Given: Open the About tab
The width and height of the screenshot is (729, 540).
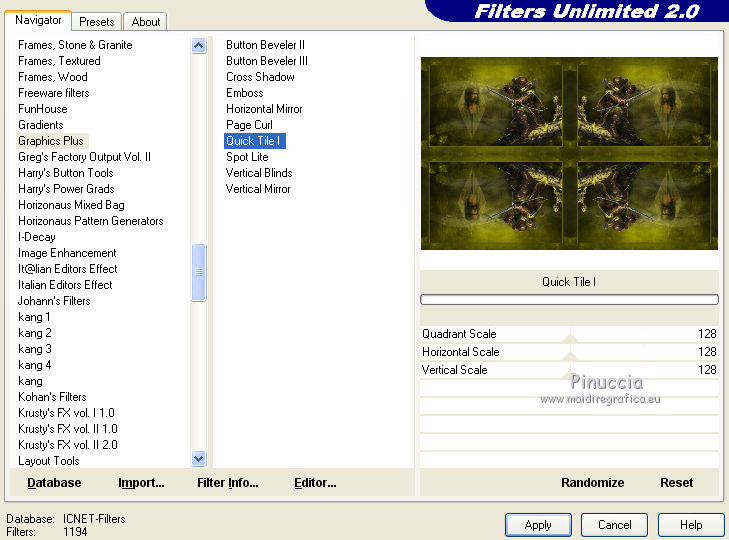Looking at the screenshot, I should pos(146,22).
